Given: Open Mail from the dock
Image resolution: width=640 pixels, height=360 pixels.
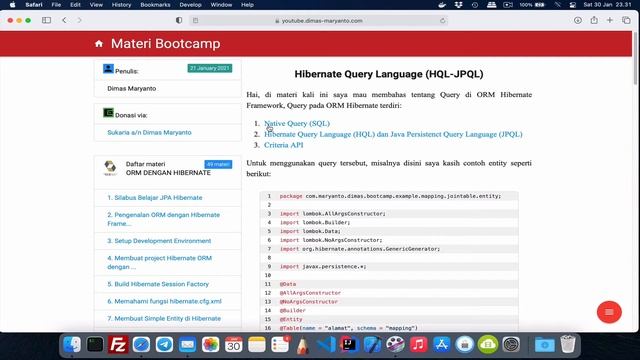Looking at the screenshot, I should [187, 345].
